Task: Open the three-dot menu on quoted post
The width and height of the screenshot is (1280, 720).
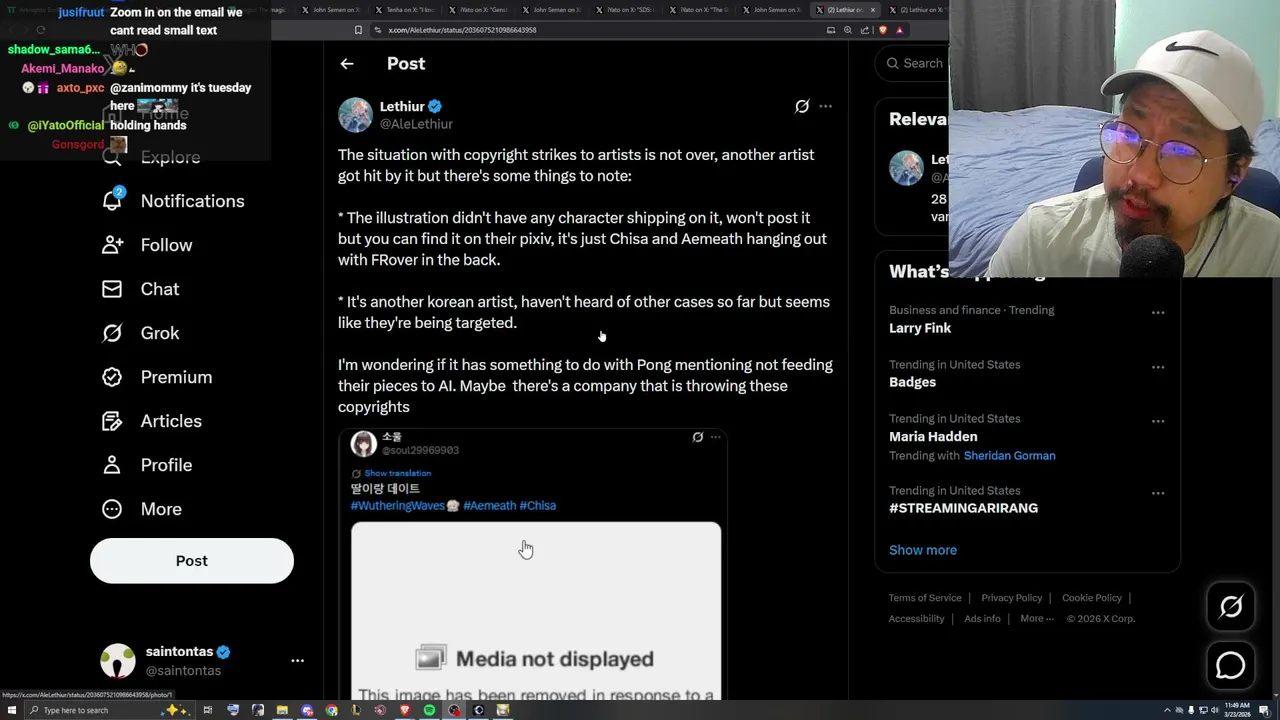Action: (715, 437)
